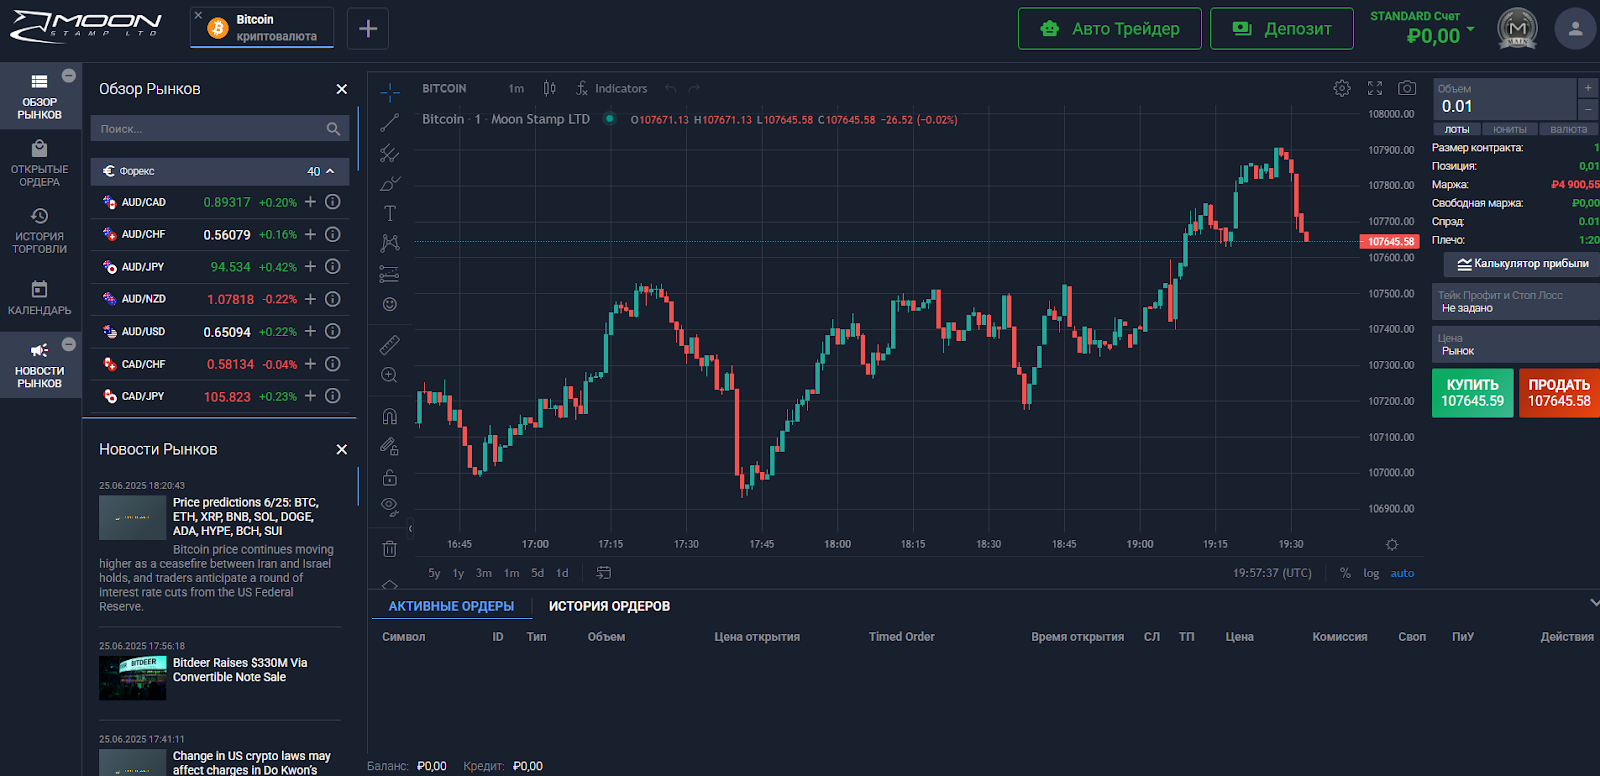Select the trend line drawing tool
The width and height of the screenshot is (1600, 776).
coord(390,123)
